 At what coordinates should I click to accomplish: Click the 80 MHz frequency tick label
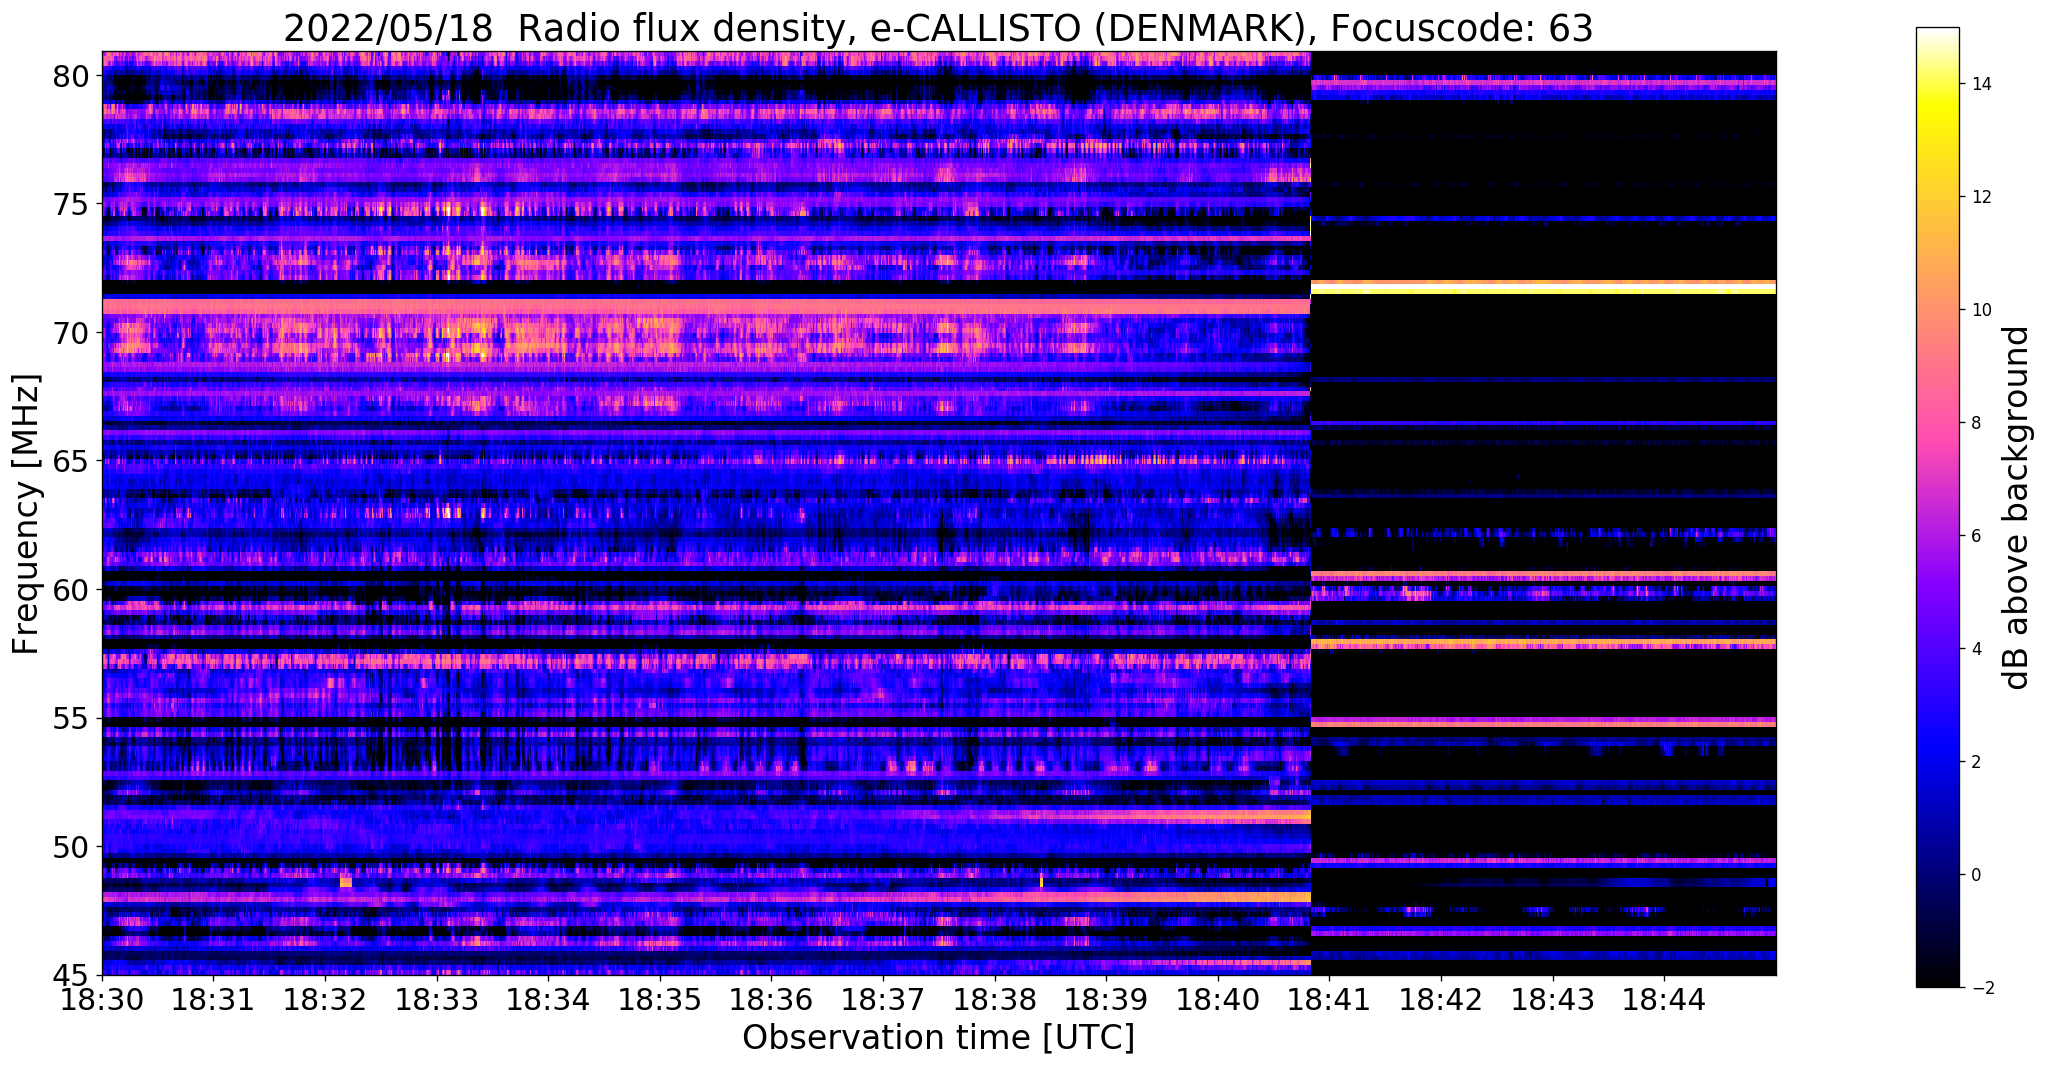(x=72, y=76)
